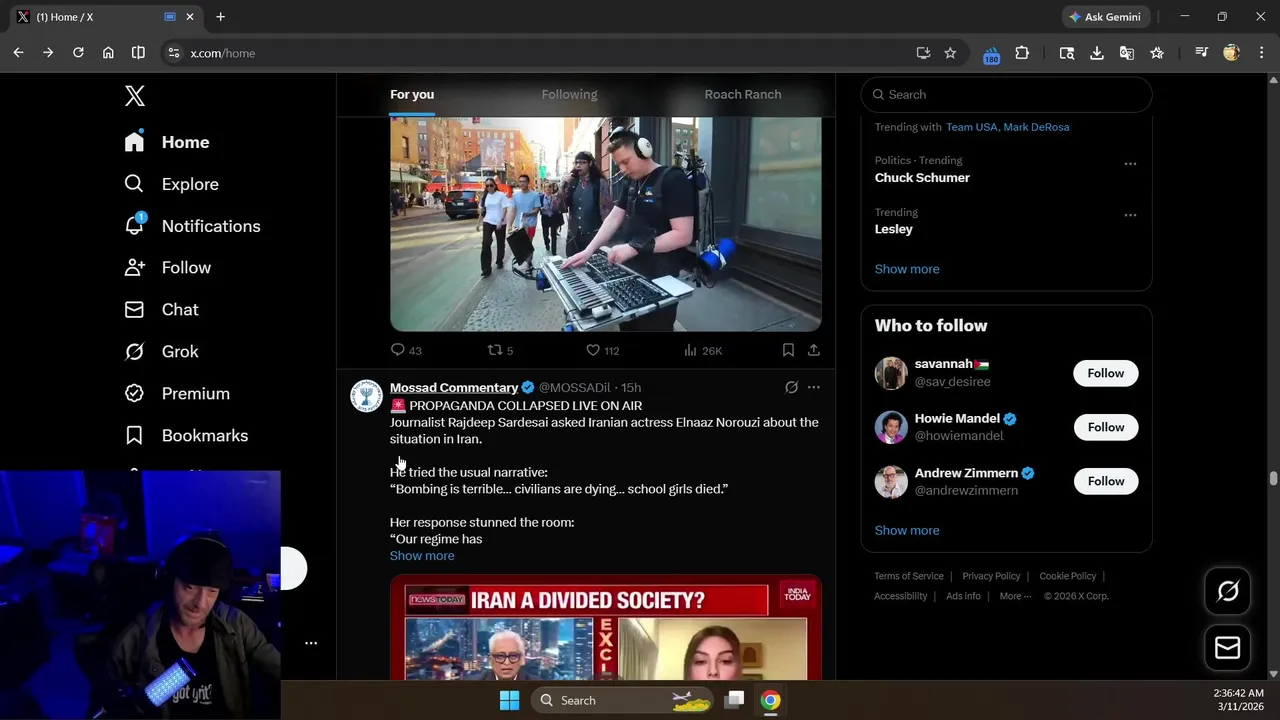Follow Howie Mandel
The height and width of the screenshot is (720, 1280).
(1106, 427)
